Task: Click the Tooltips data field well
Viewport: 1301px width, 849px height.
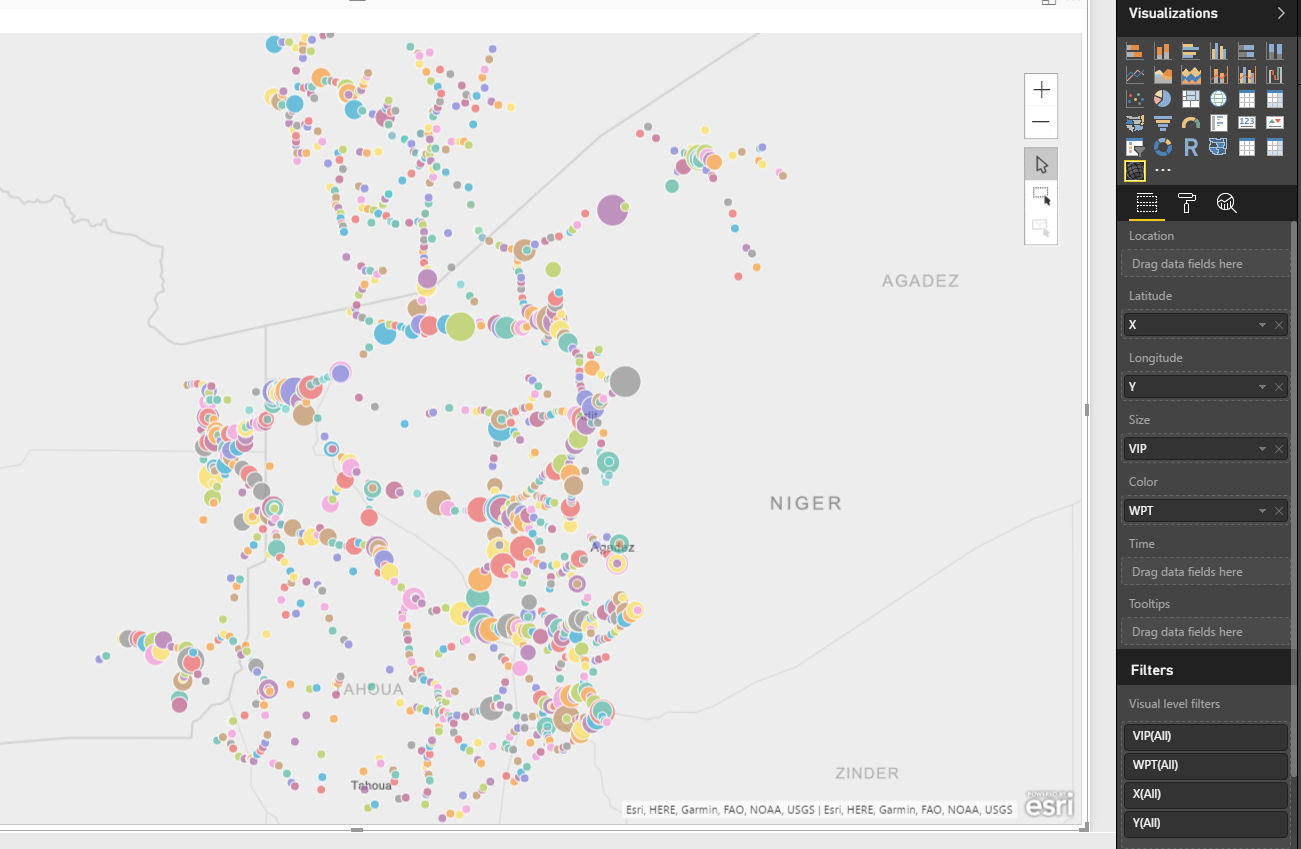Action: [x=1205, y=632]
